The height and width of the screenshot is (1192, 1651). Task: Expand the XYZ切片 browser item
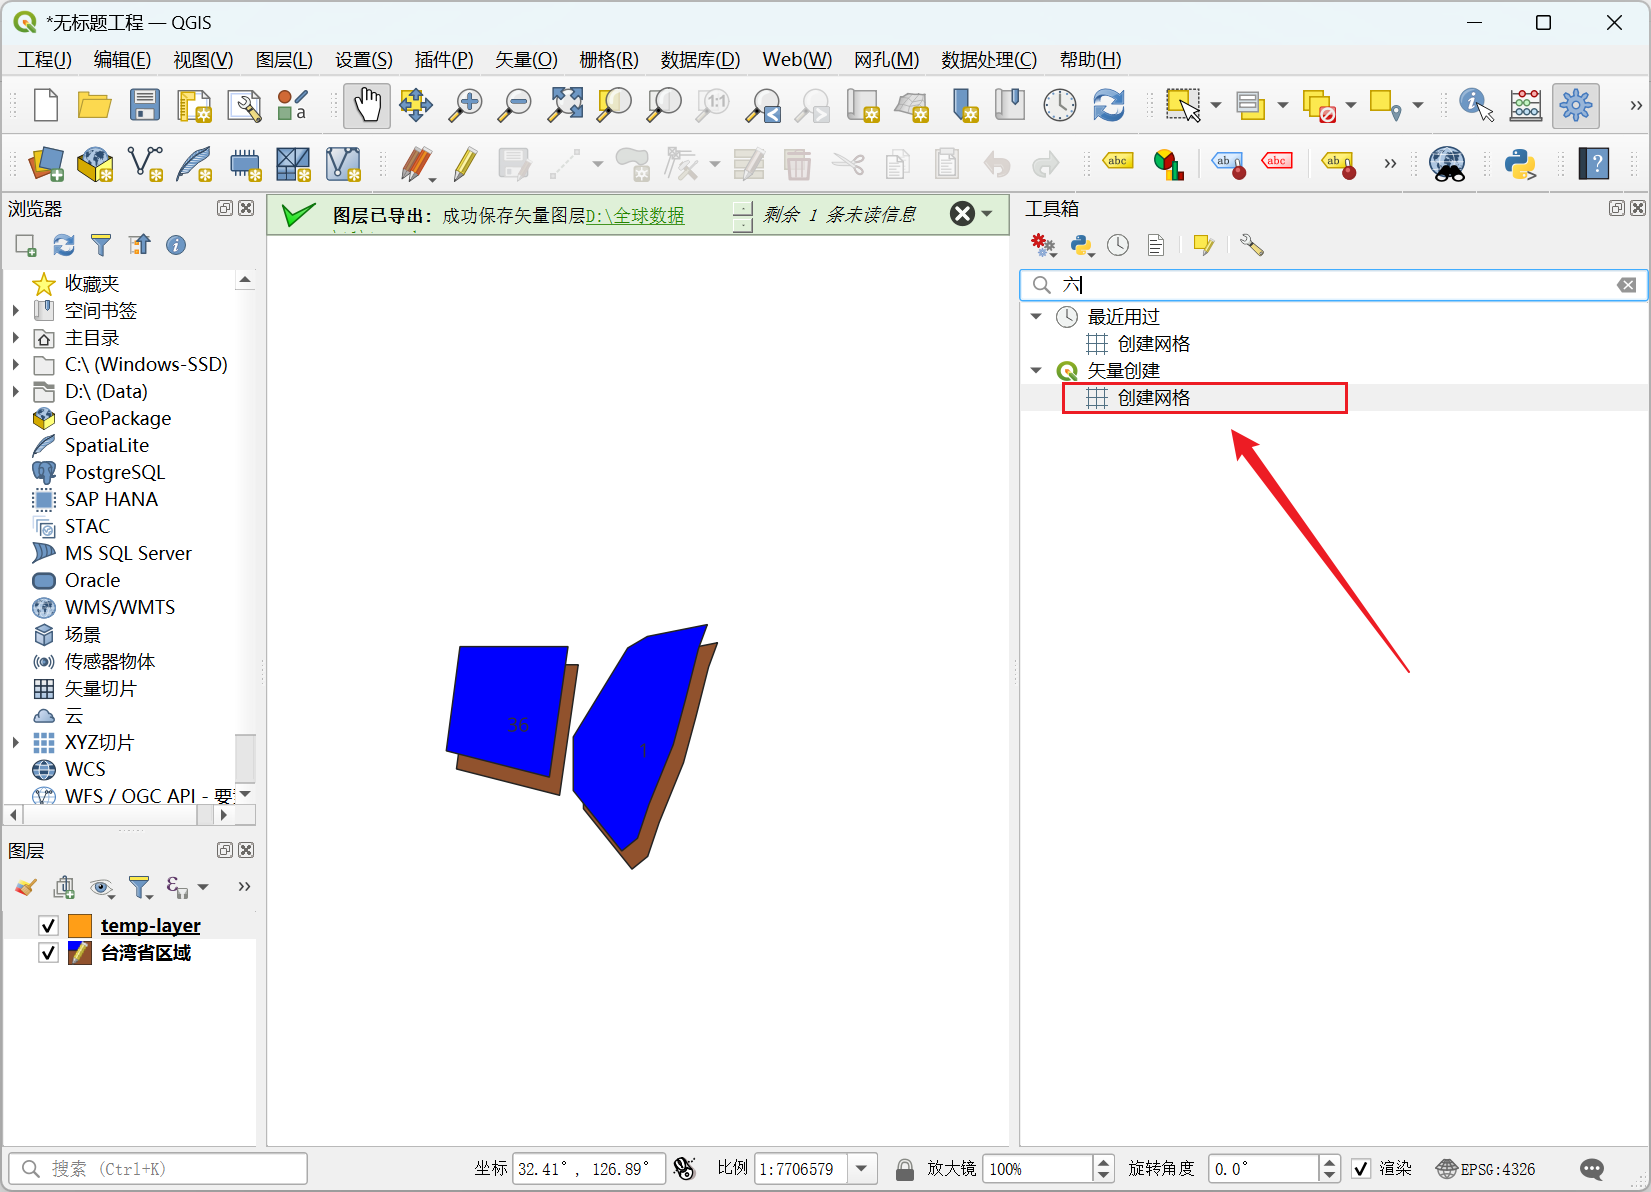(16, 743)
